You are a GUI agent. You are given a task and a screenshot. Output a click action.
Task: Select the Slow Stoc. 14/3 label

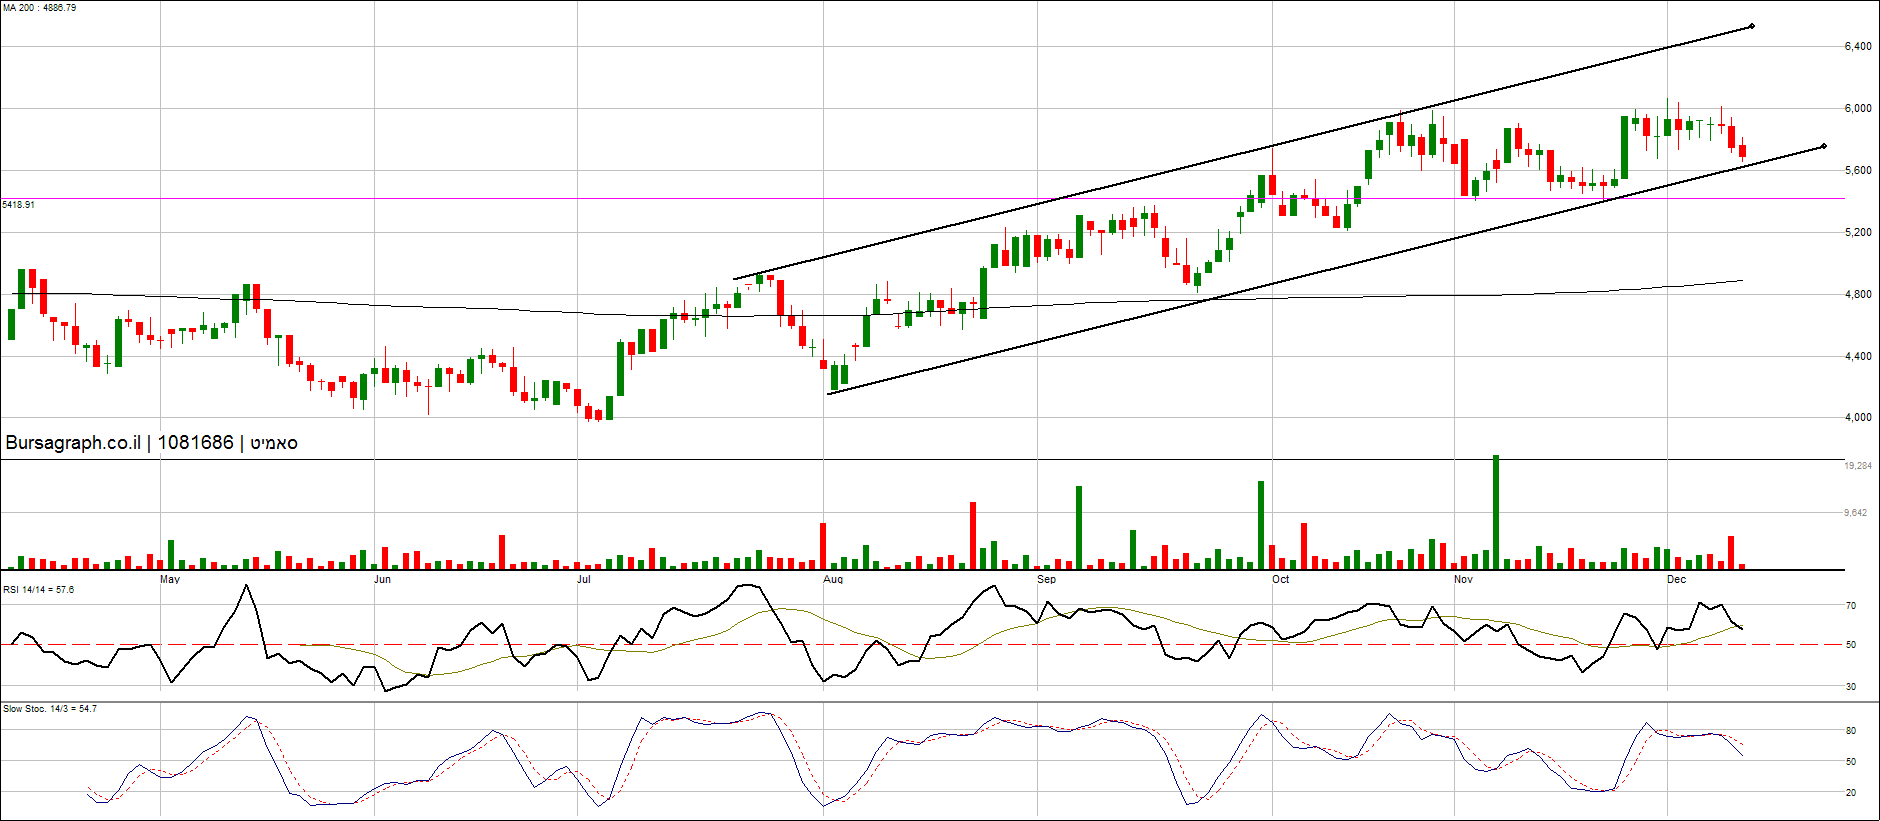[50, 709]
